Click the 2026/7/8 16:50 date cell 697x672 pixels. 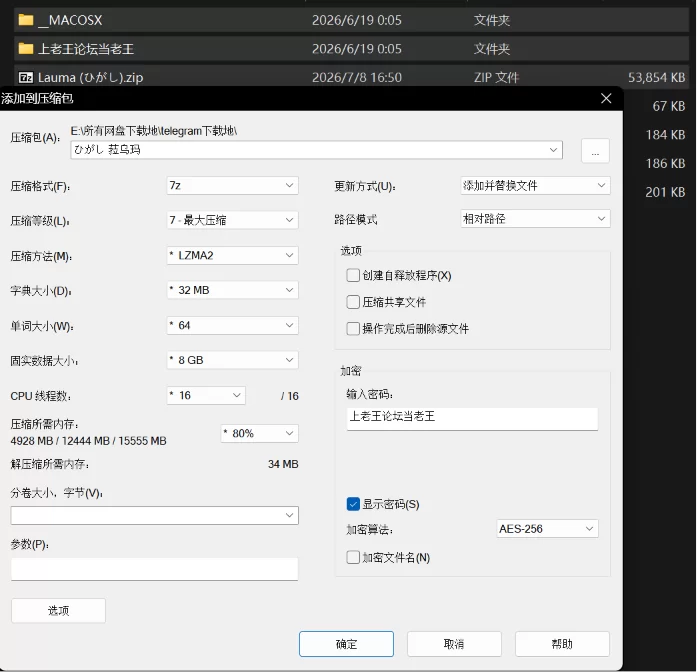pyautogui.click(x=357, y=77)
